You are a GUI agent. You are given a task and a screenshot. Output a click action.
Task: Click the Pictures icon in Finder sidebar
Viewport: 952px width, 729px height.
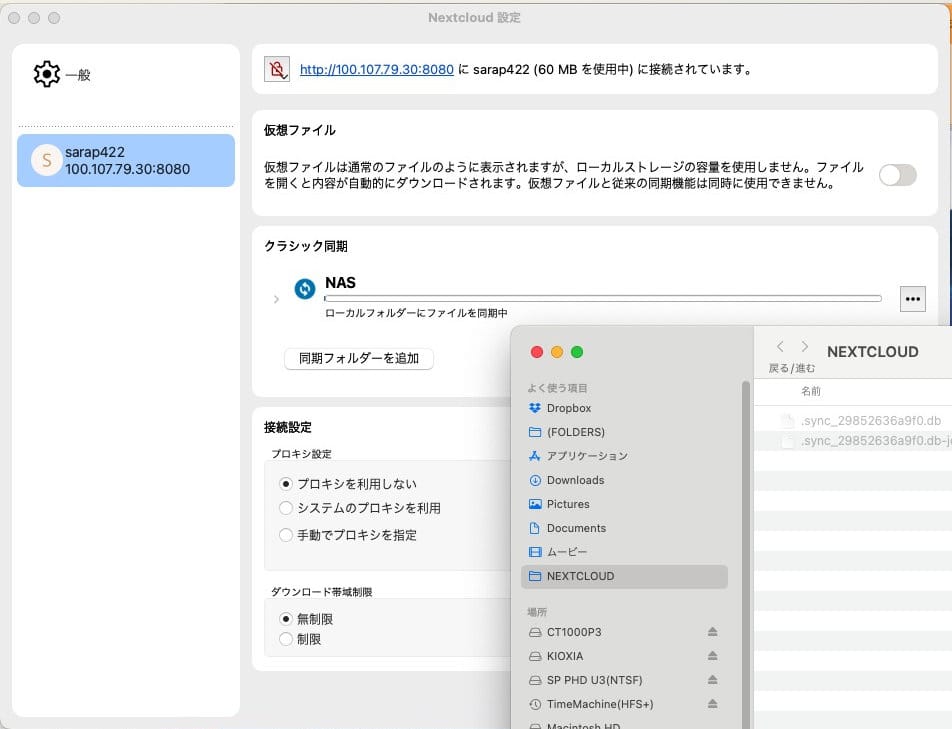point(535,504)
